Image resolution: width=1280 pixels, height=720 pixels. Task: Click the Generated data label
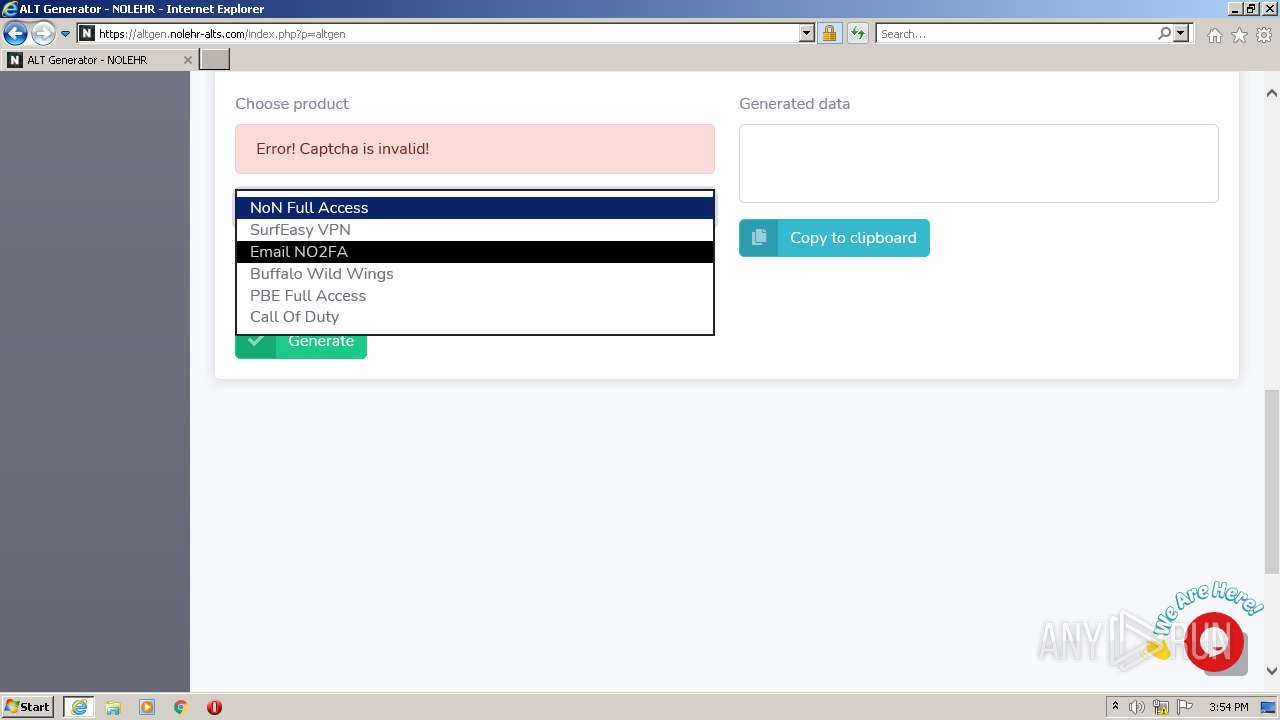[x=794, y=104]
